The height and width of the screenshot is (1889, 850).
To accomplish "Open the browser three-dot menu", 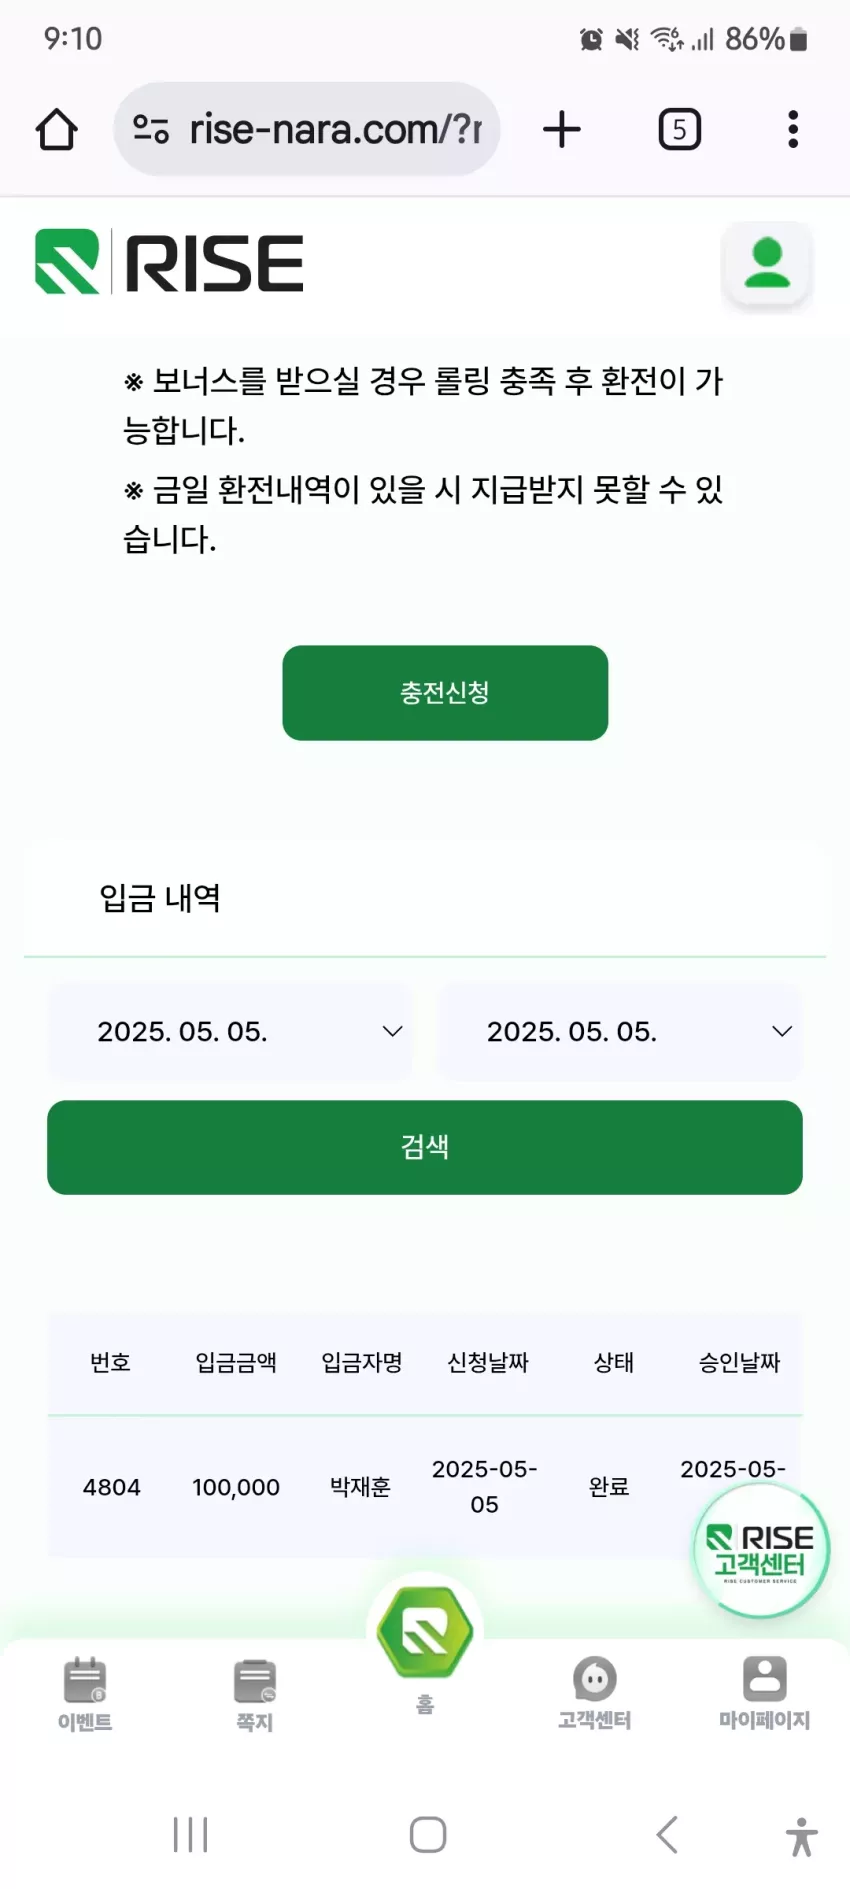I will click(x=793, y=129).
